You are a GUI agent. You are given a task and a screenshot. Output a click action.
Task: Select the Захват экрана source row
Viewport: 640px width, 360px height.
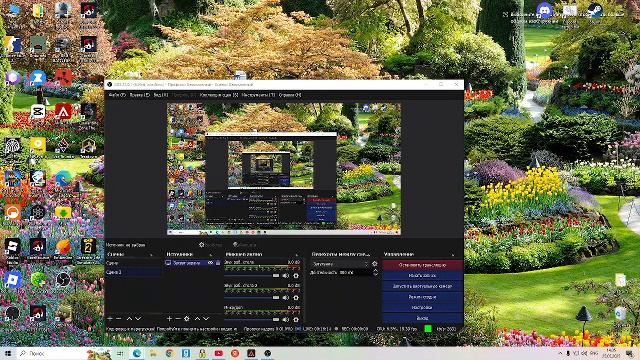193,263
